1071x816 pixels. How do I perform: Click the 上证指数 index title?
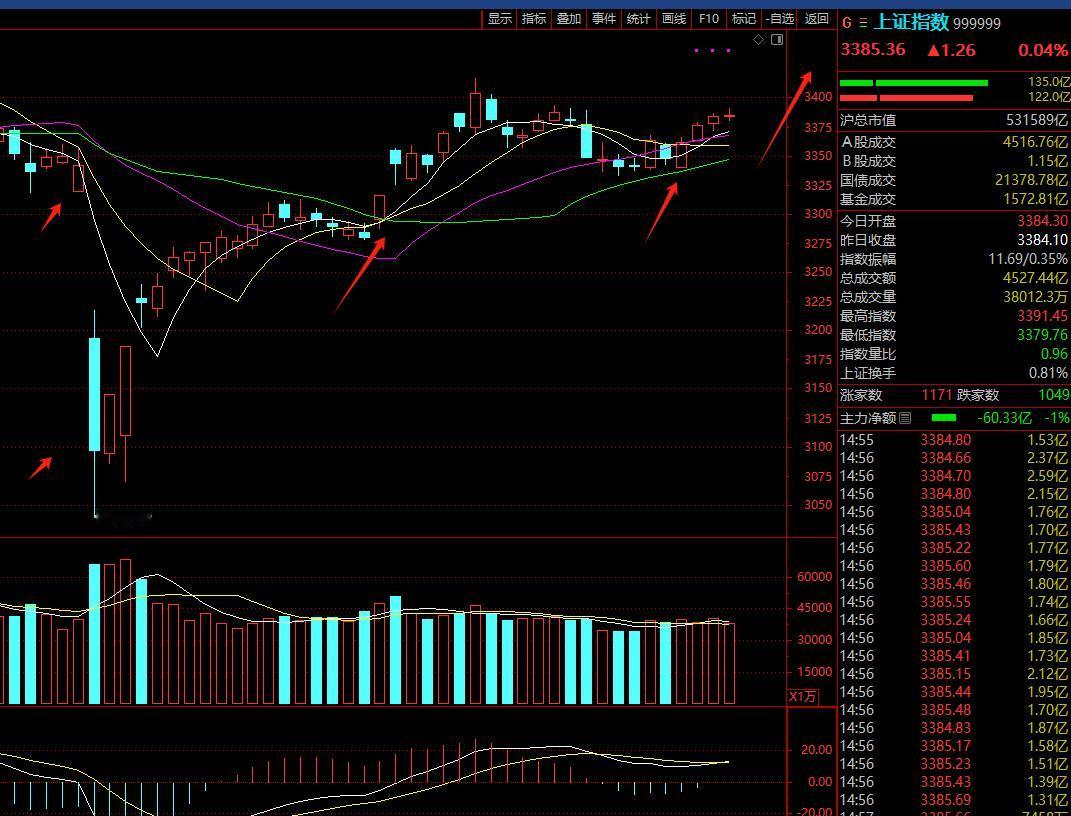click(x=911, y=23)
